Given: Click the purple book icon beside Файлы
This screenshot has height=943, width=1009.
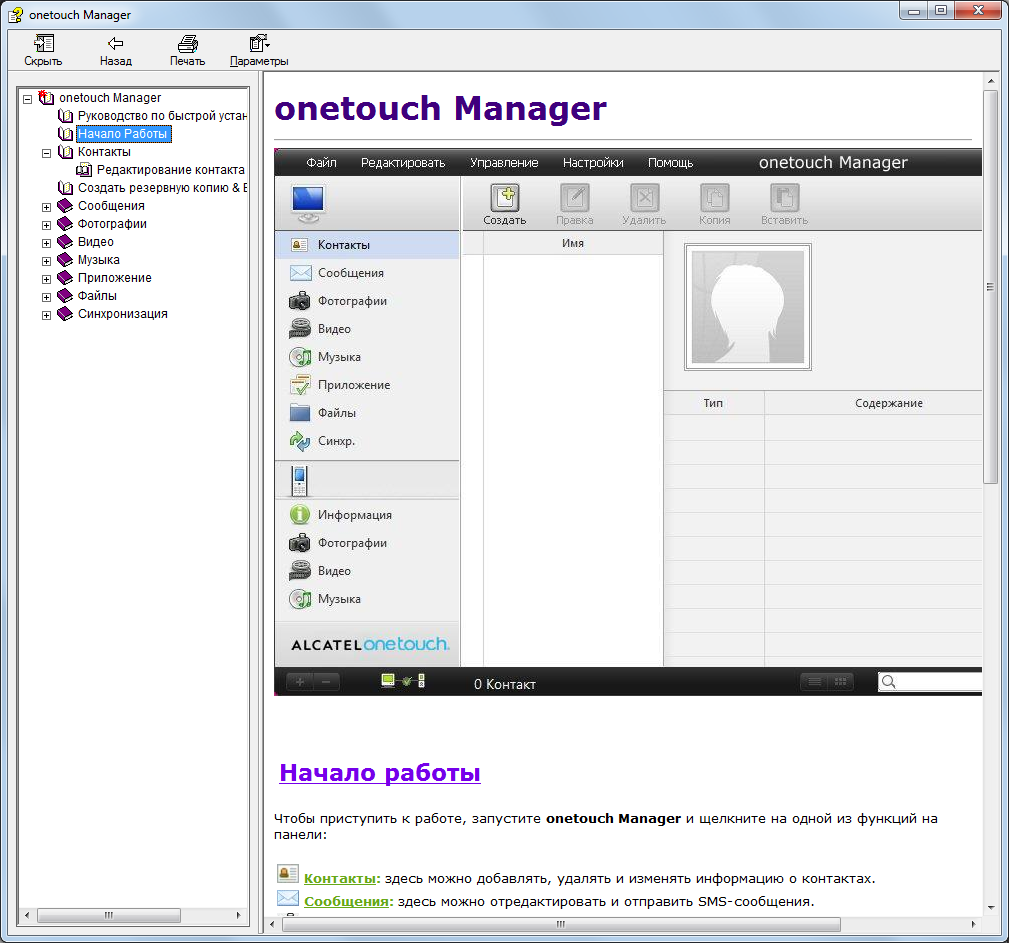Looking at the screenshot, I should 65,295.
